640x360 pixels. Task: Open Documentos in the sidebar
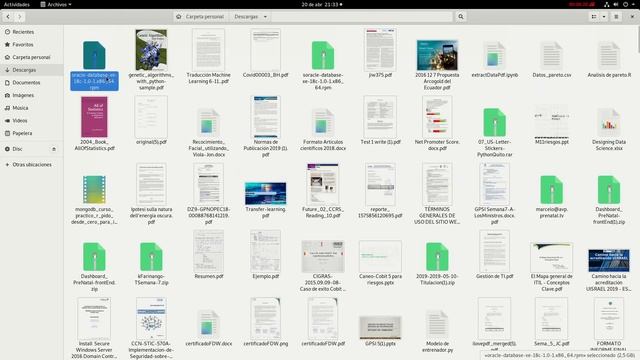pos(31,82)
